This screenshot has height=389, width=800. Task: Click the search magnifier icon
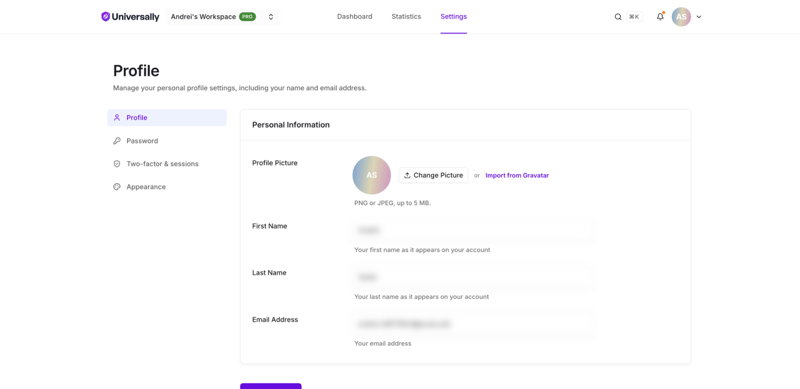click(x=618, y=17)
